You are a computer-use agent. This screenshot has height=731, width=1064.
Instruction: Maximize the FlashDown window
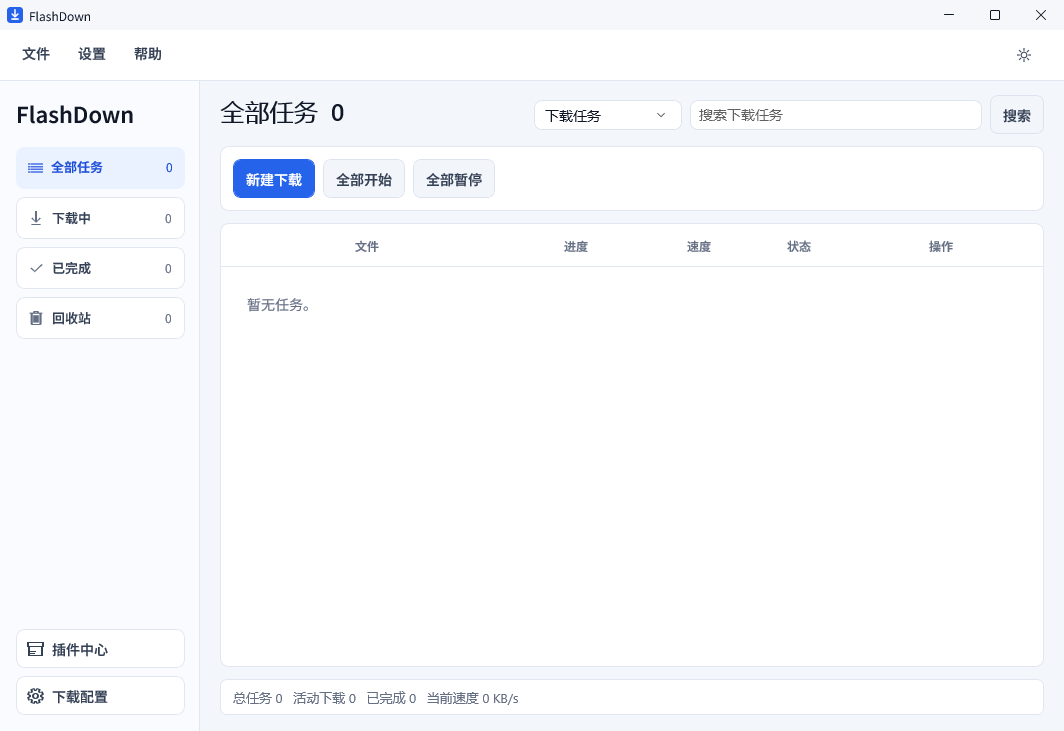(x=995, y=15)
